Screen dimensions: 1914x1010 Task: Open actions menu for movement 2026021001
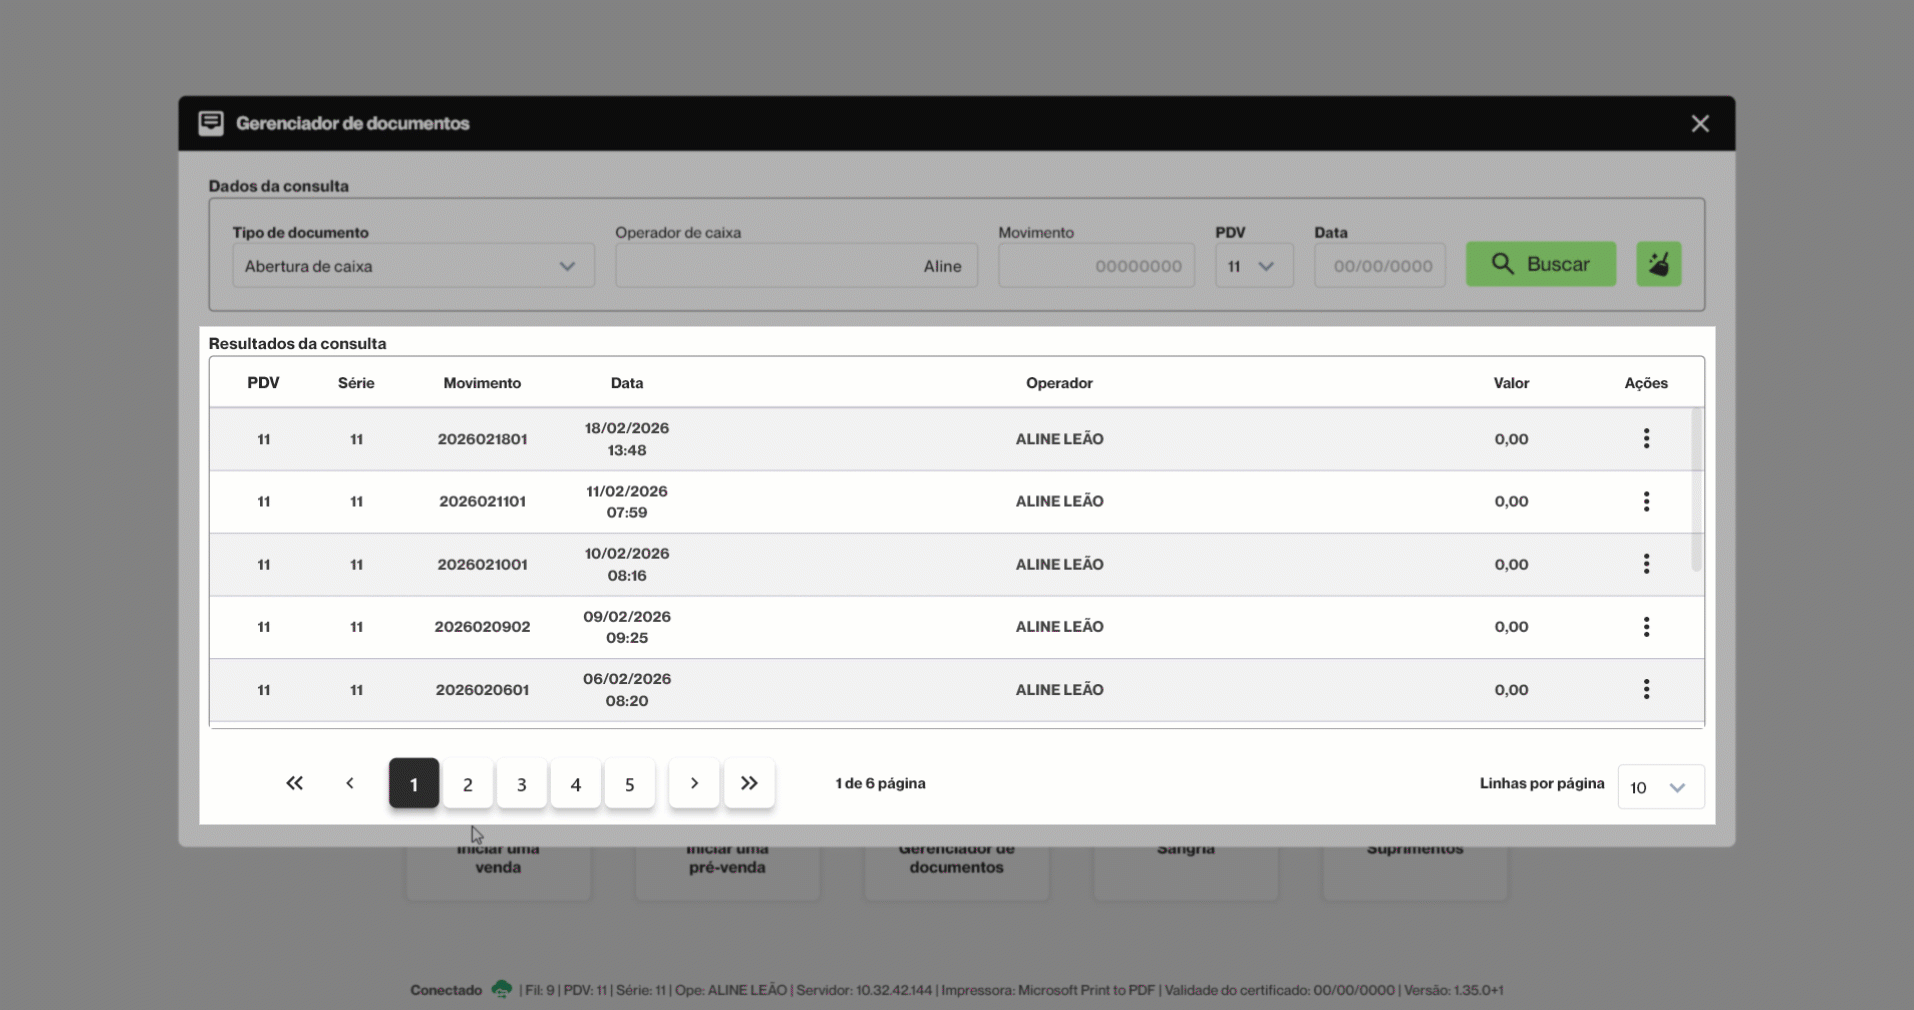point(1646,564)
